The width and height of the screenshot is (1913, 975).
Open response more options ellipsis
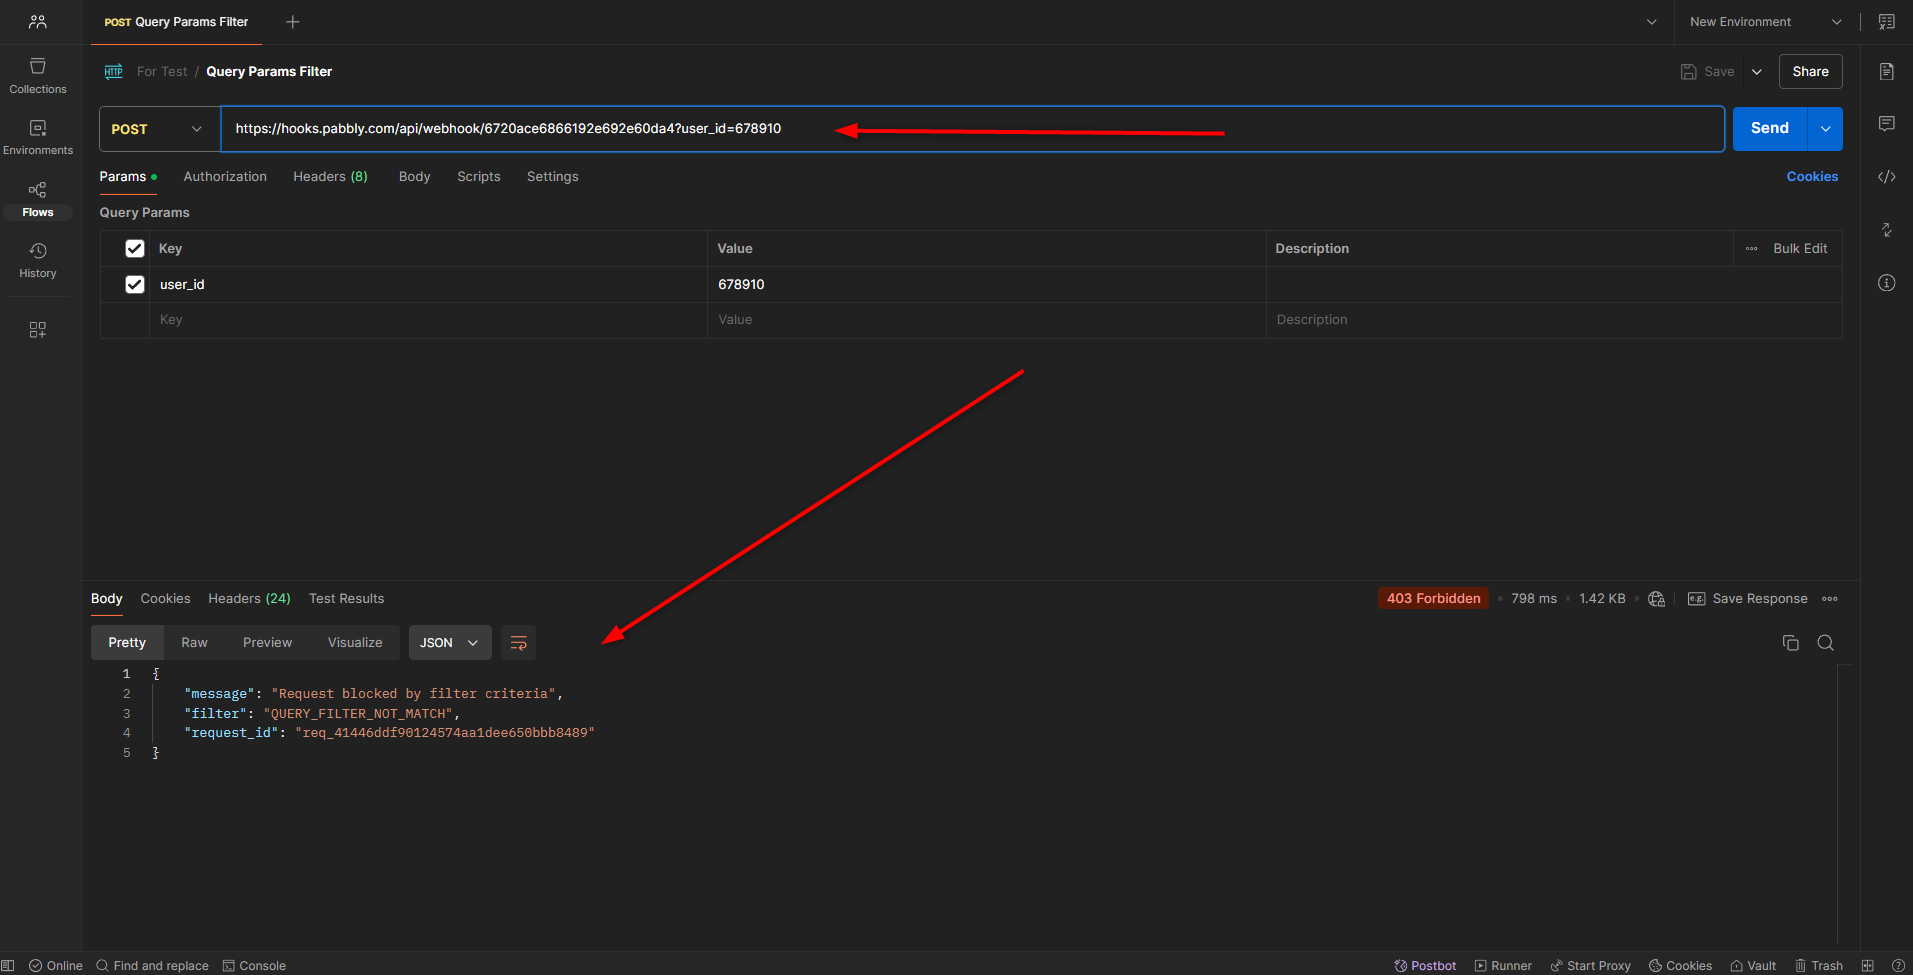pos(1830,599)
